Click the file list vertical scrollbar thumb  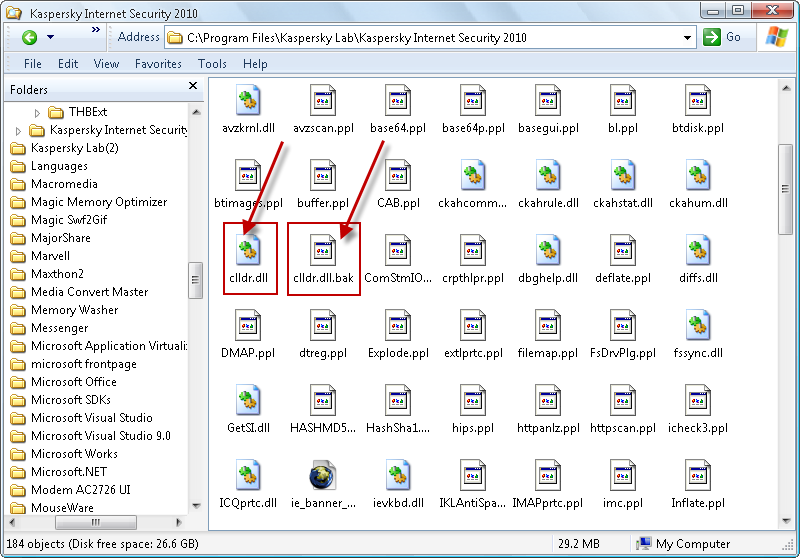tap(785, 190)
